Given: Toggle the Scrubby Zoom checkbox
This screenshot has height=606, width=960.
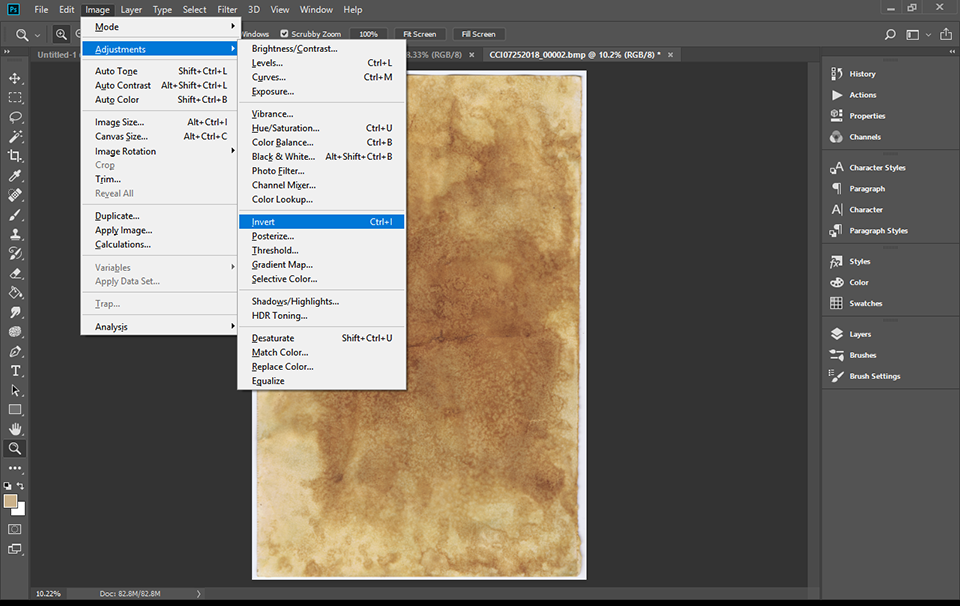Looking at the screenshot, I should (x=284, y=34).
